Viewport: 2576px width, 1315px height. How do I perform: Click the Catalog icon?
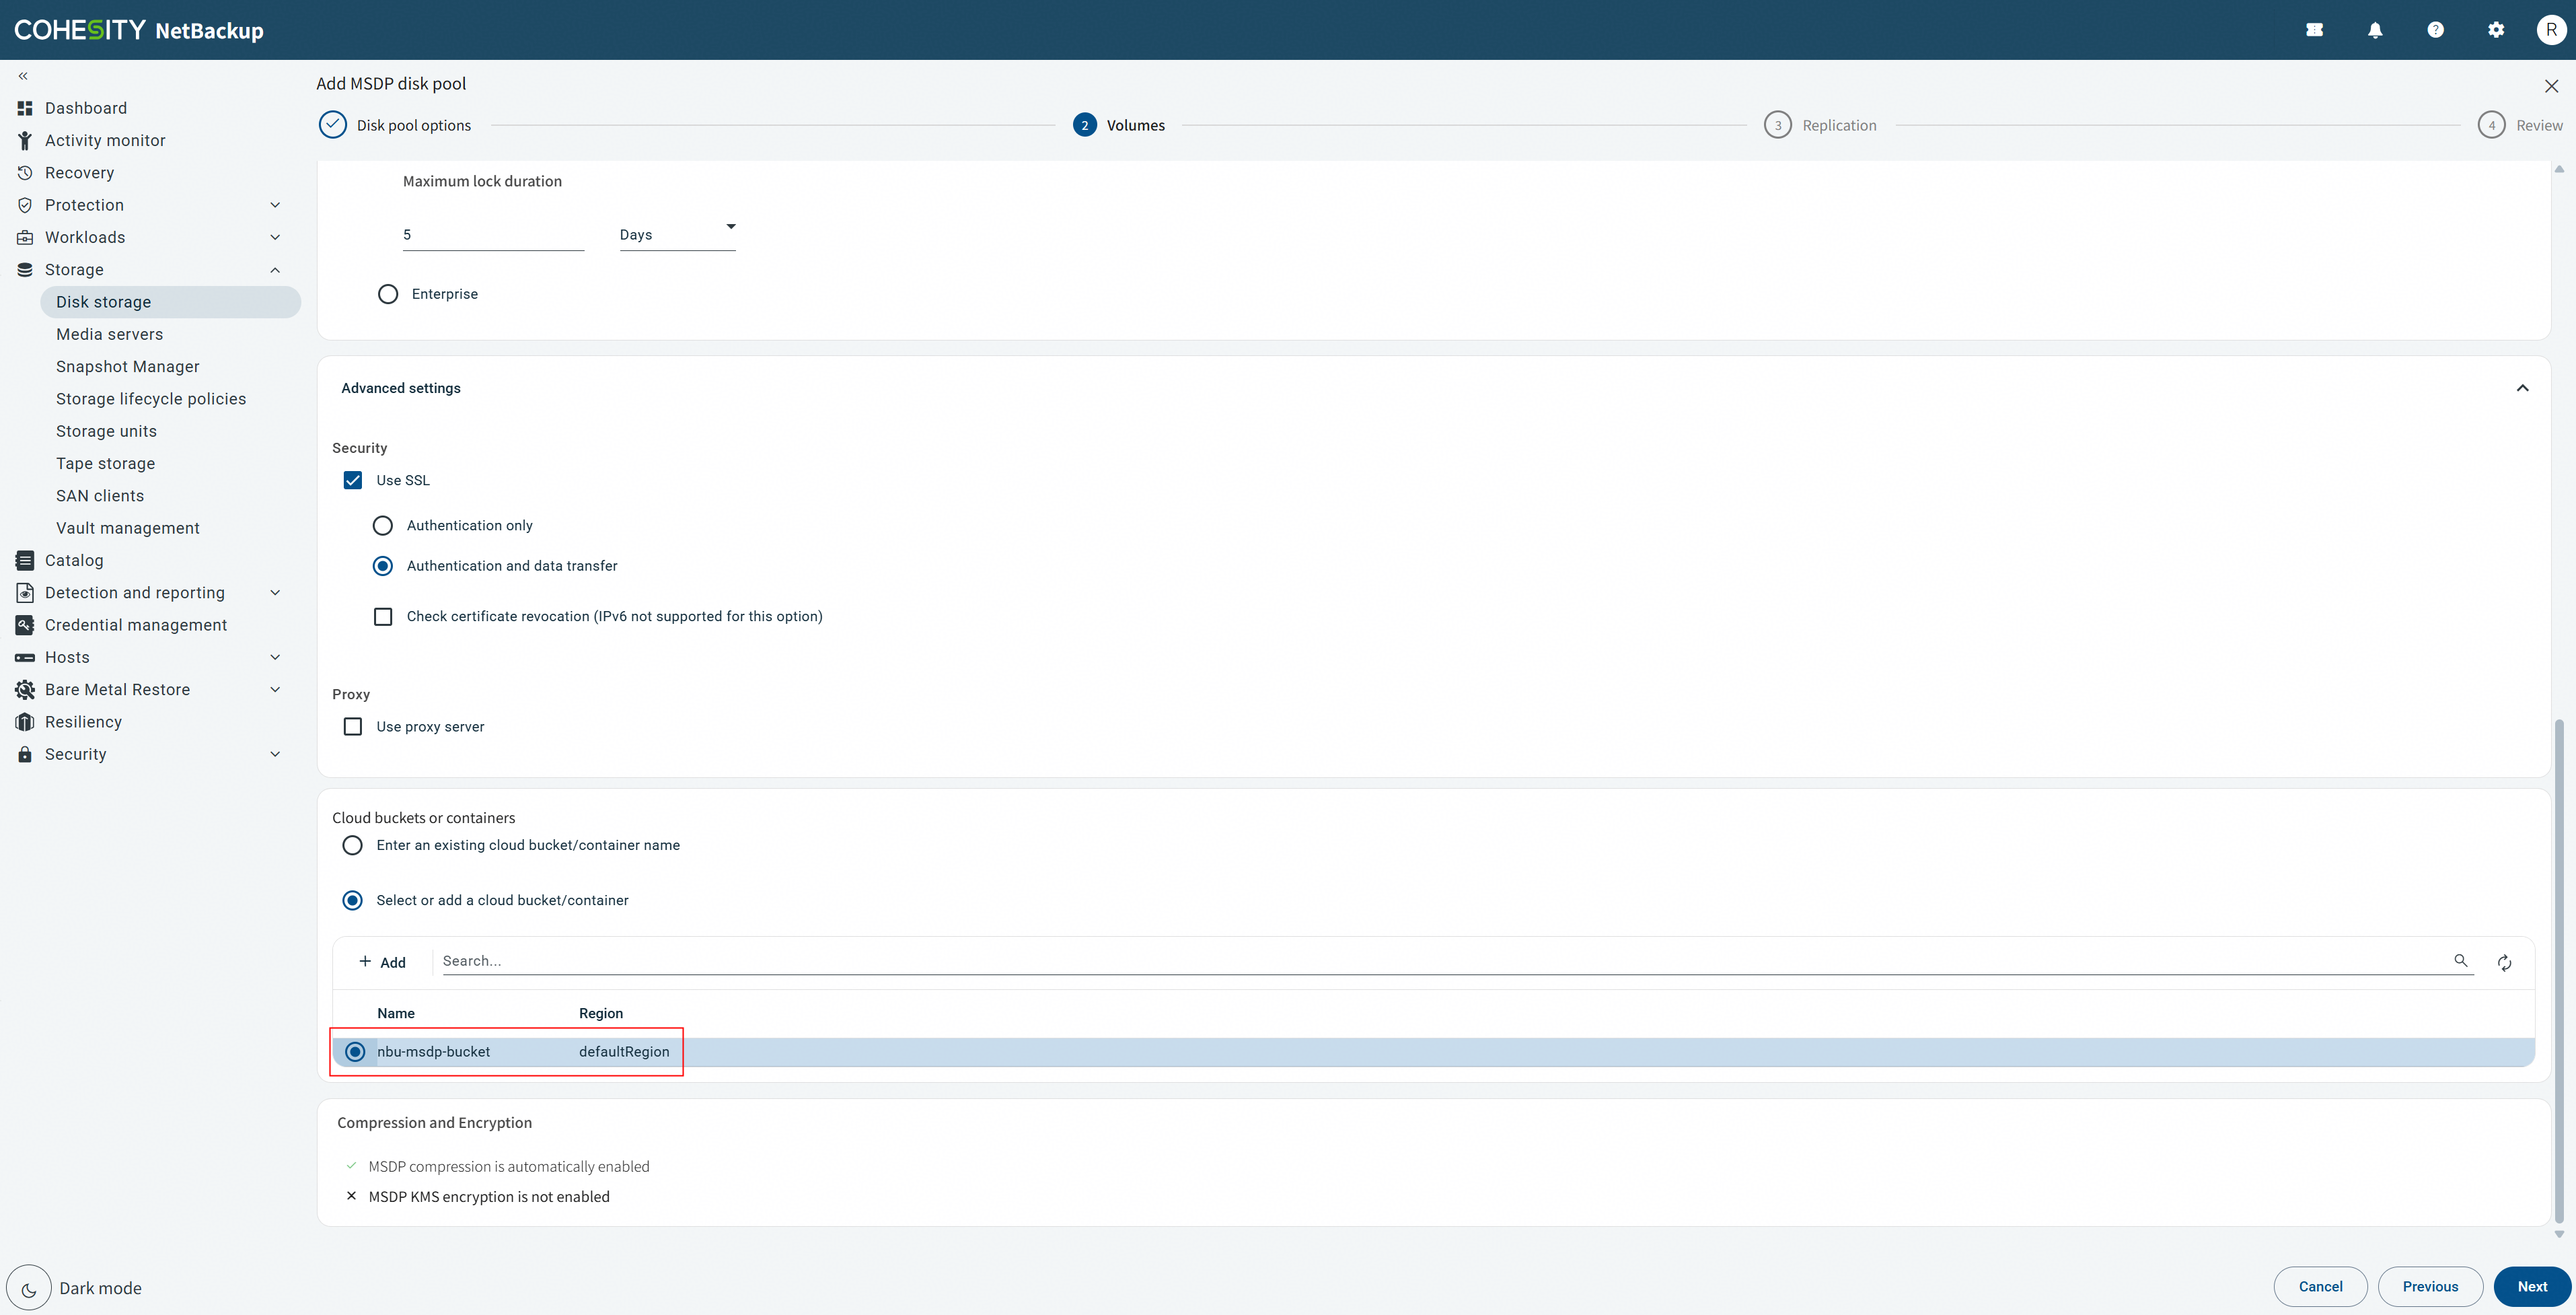25,560
